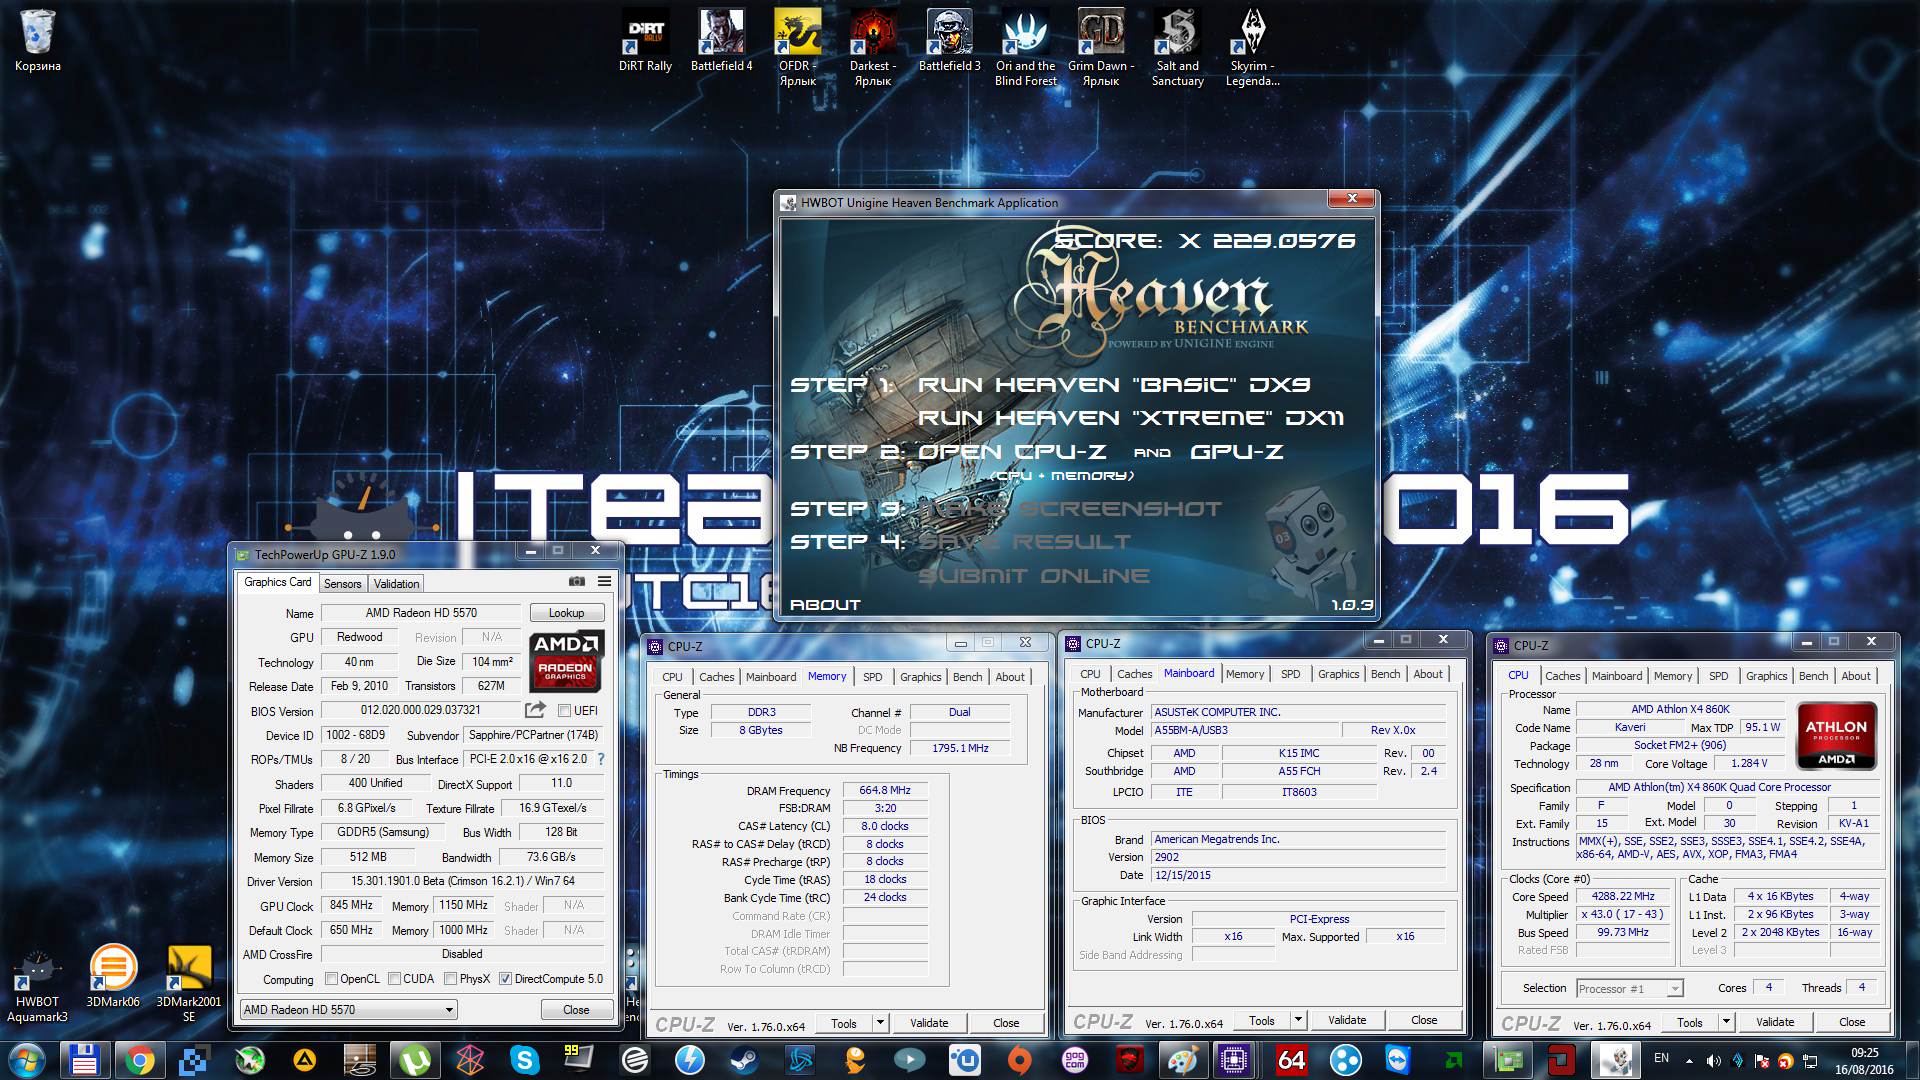Screen dimensions: 1920x1080
Task: Select the Battlefield 3 desktop icon
Action: [x=949, y=41]
